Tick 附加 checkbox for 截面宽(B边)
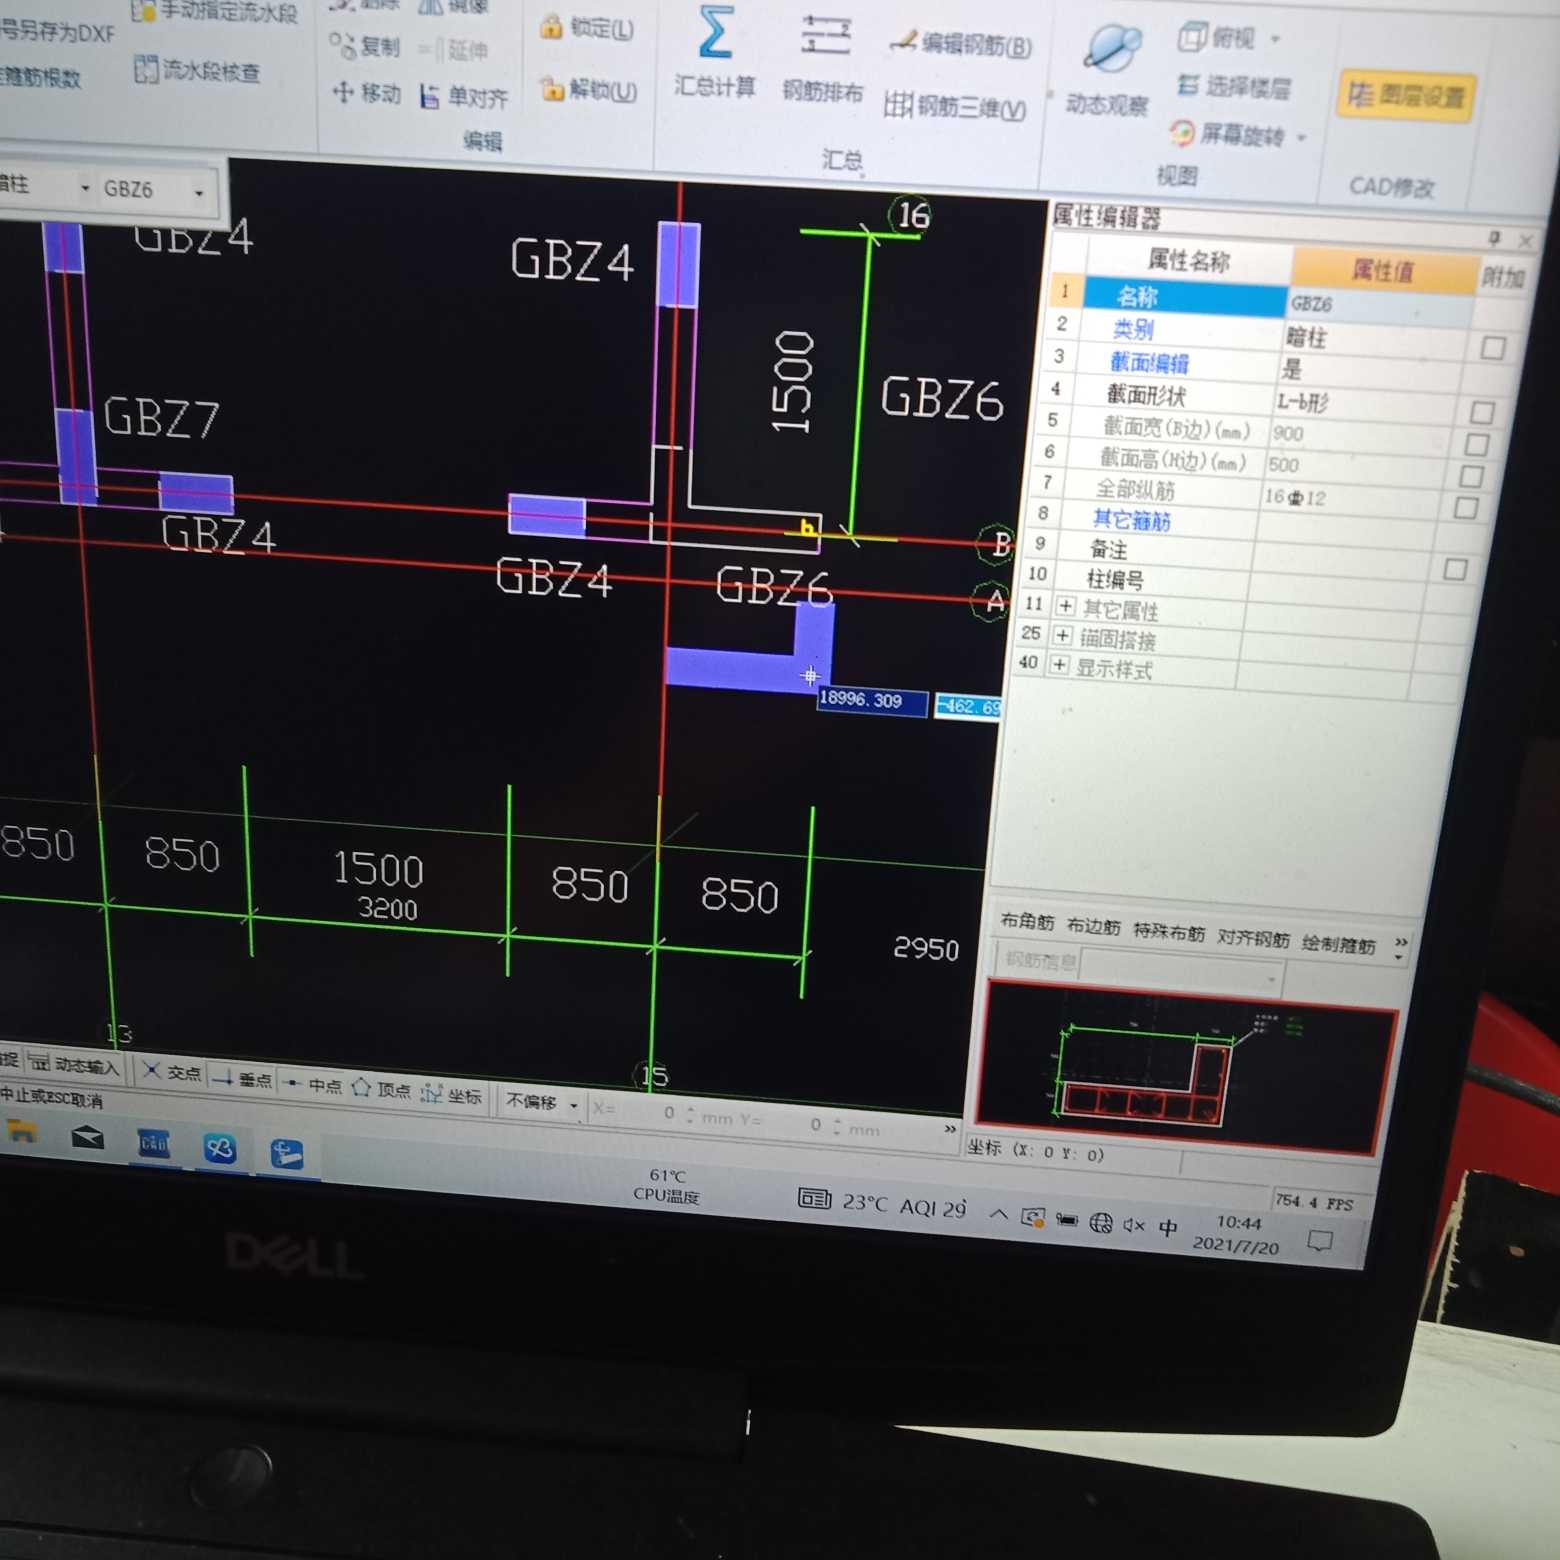1560x1560 pixels. 1477,444
